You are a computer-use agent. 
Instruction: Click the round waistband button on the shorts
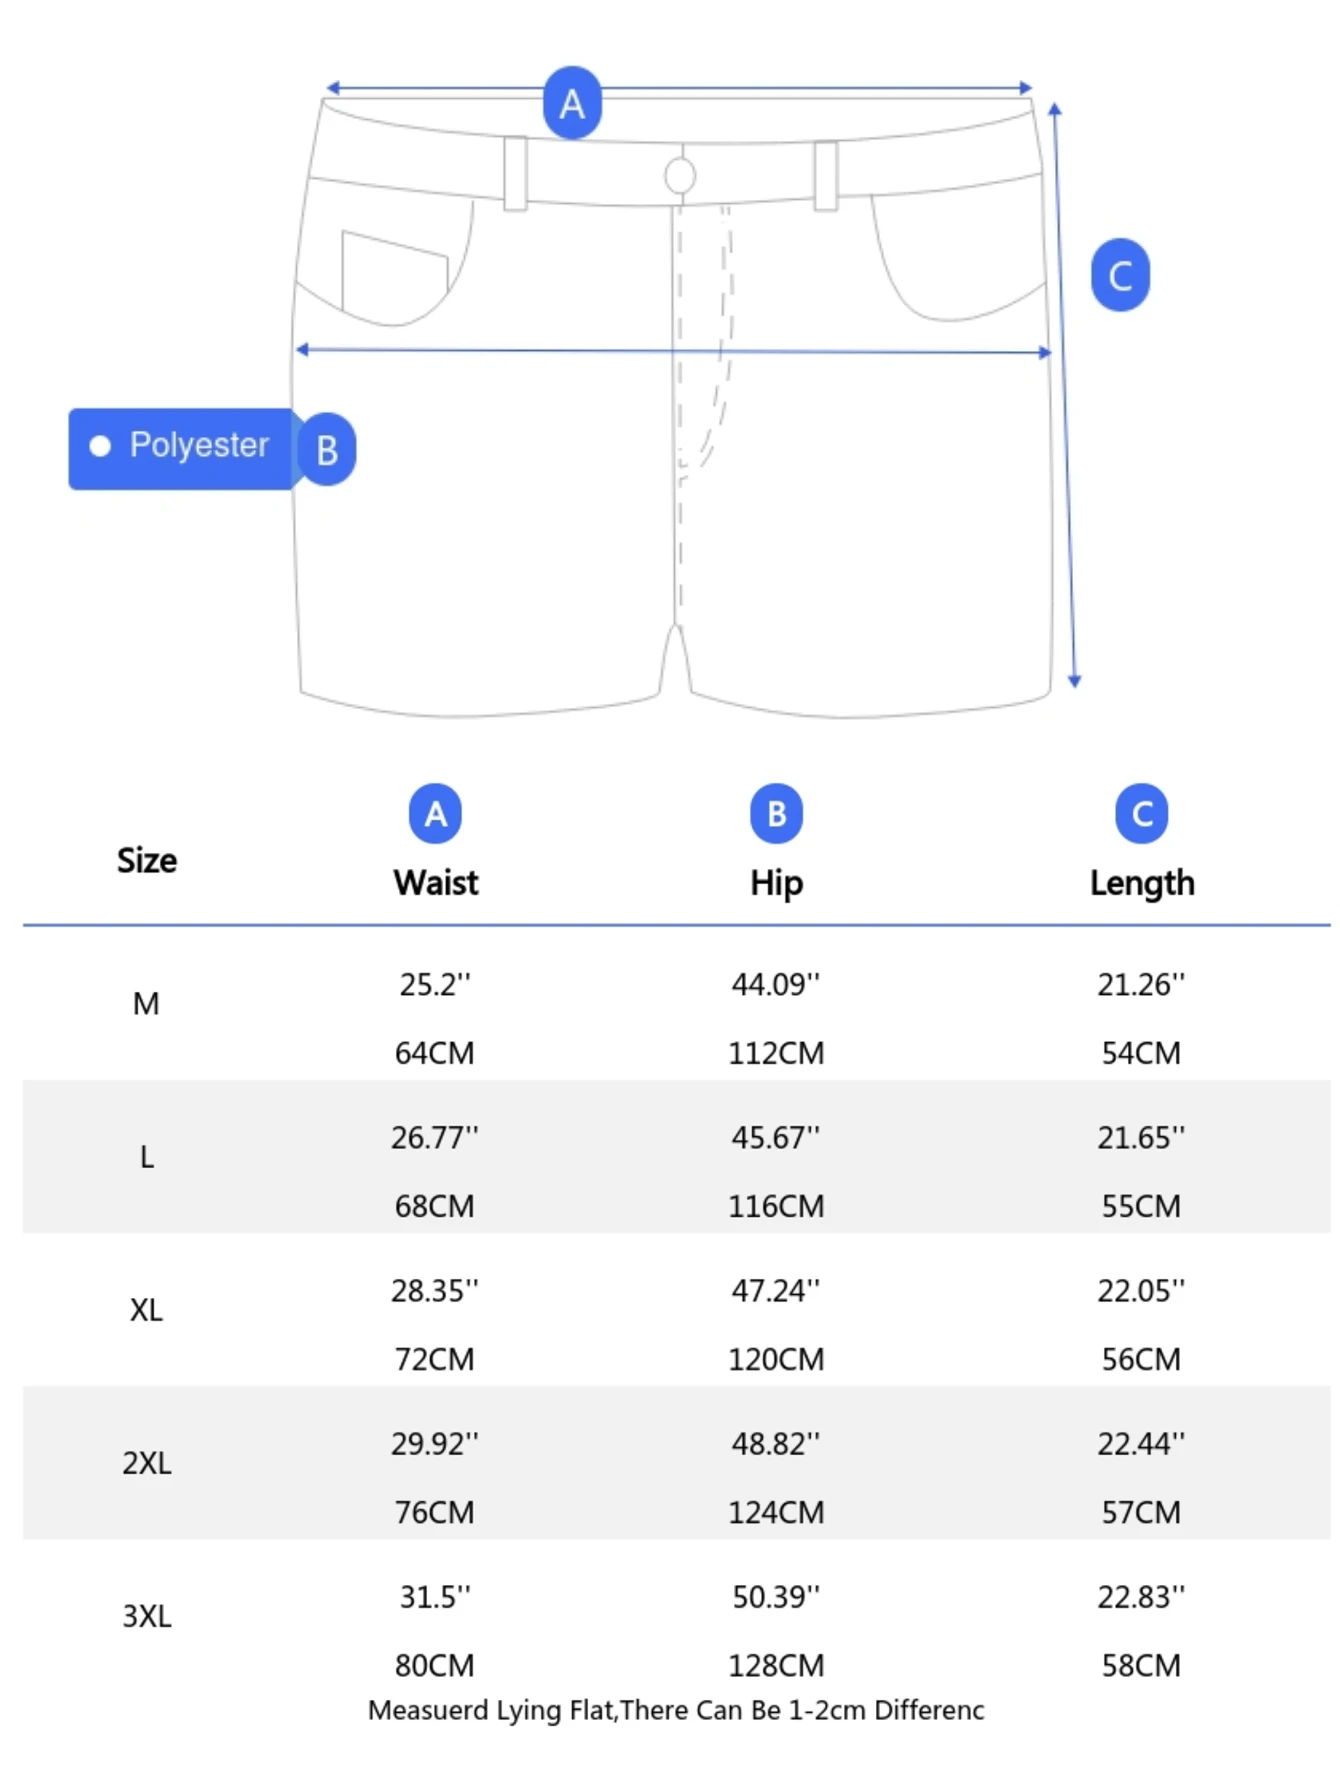[x=680, y=176]
